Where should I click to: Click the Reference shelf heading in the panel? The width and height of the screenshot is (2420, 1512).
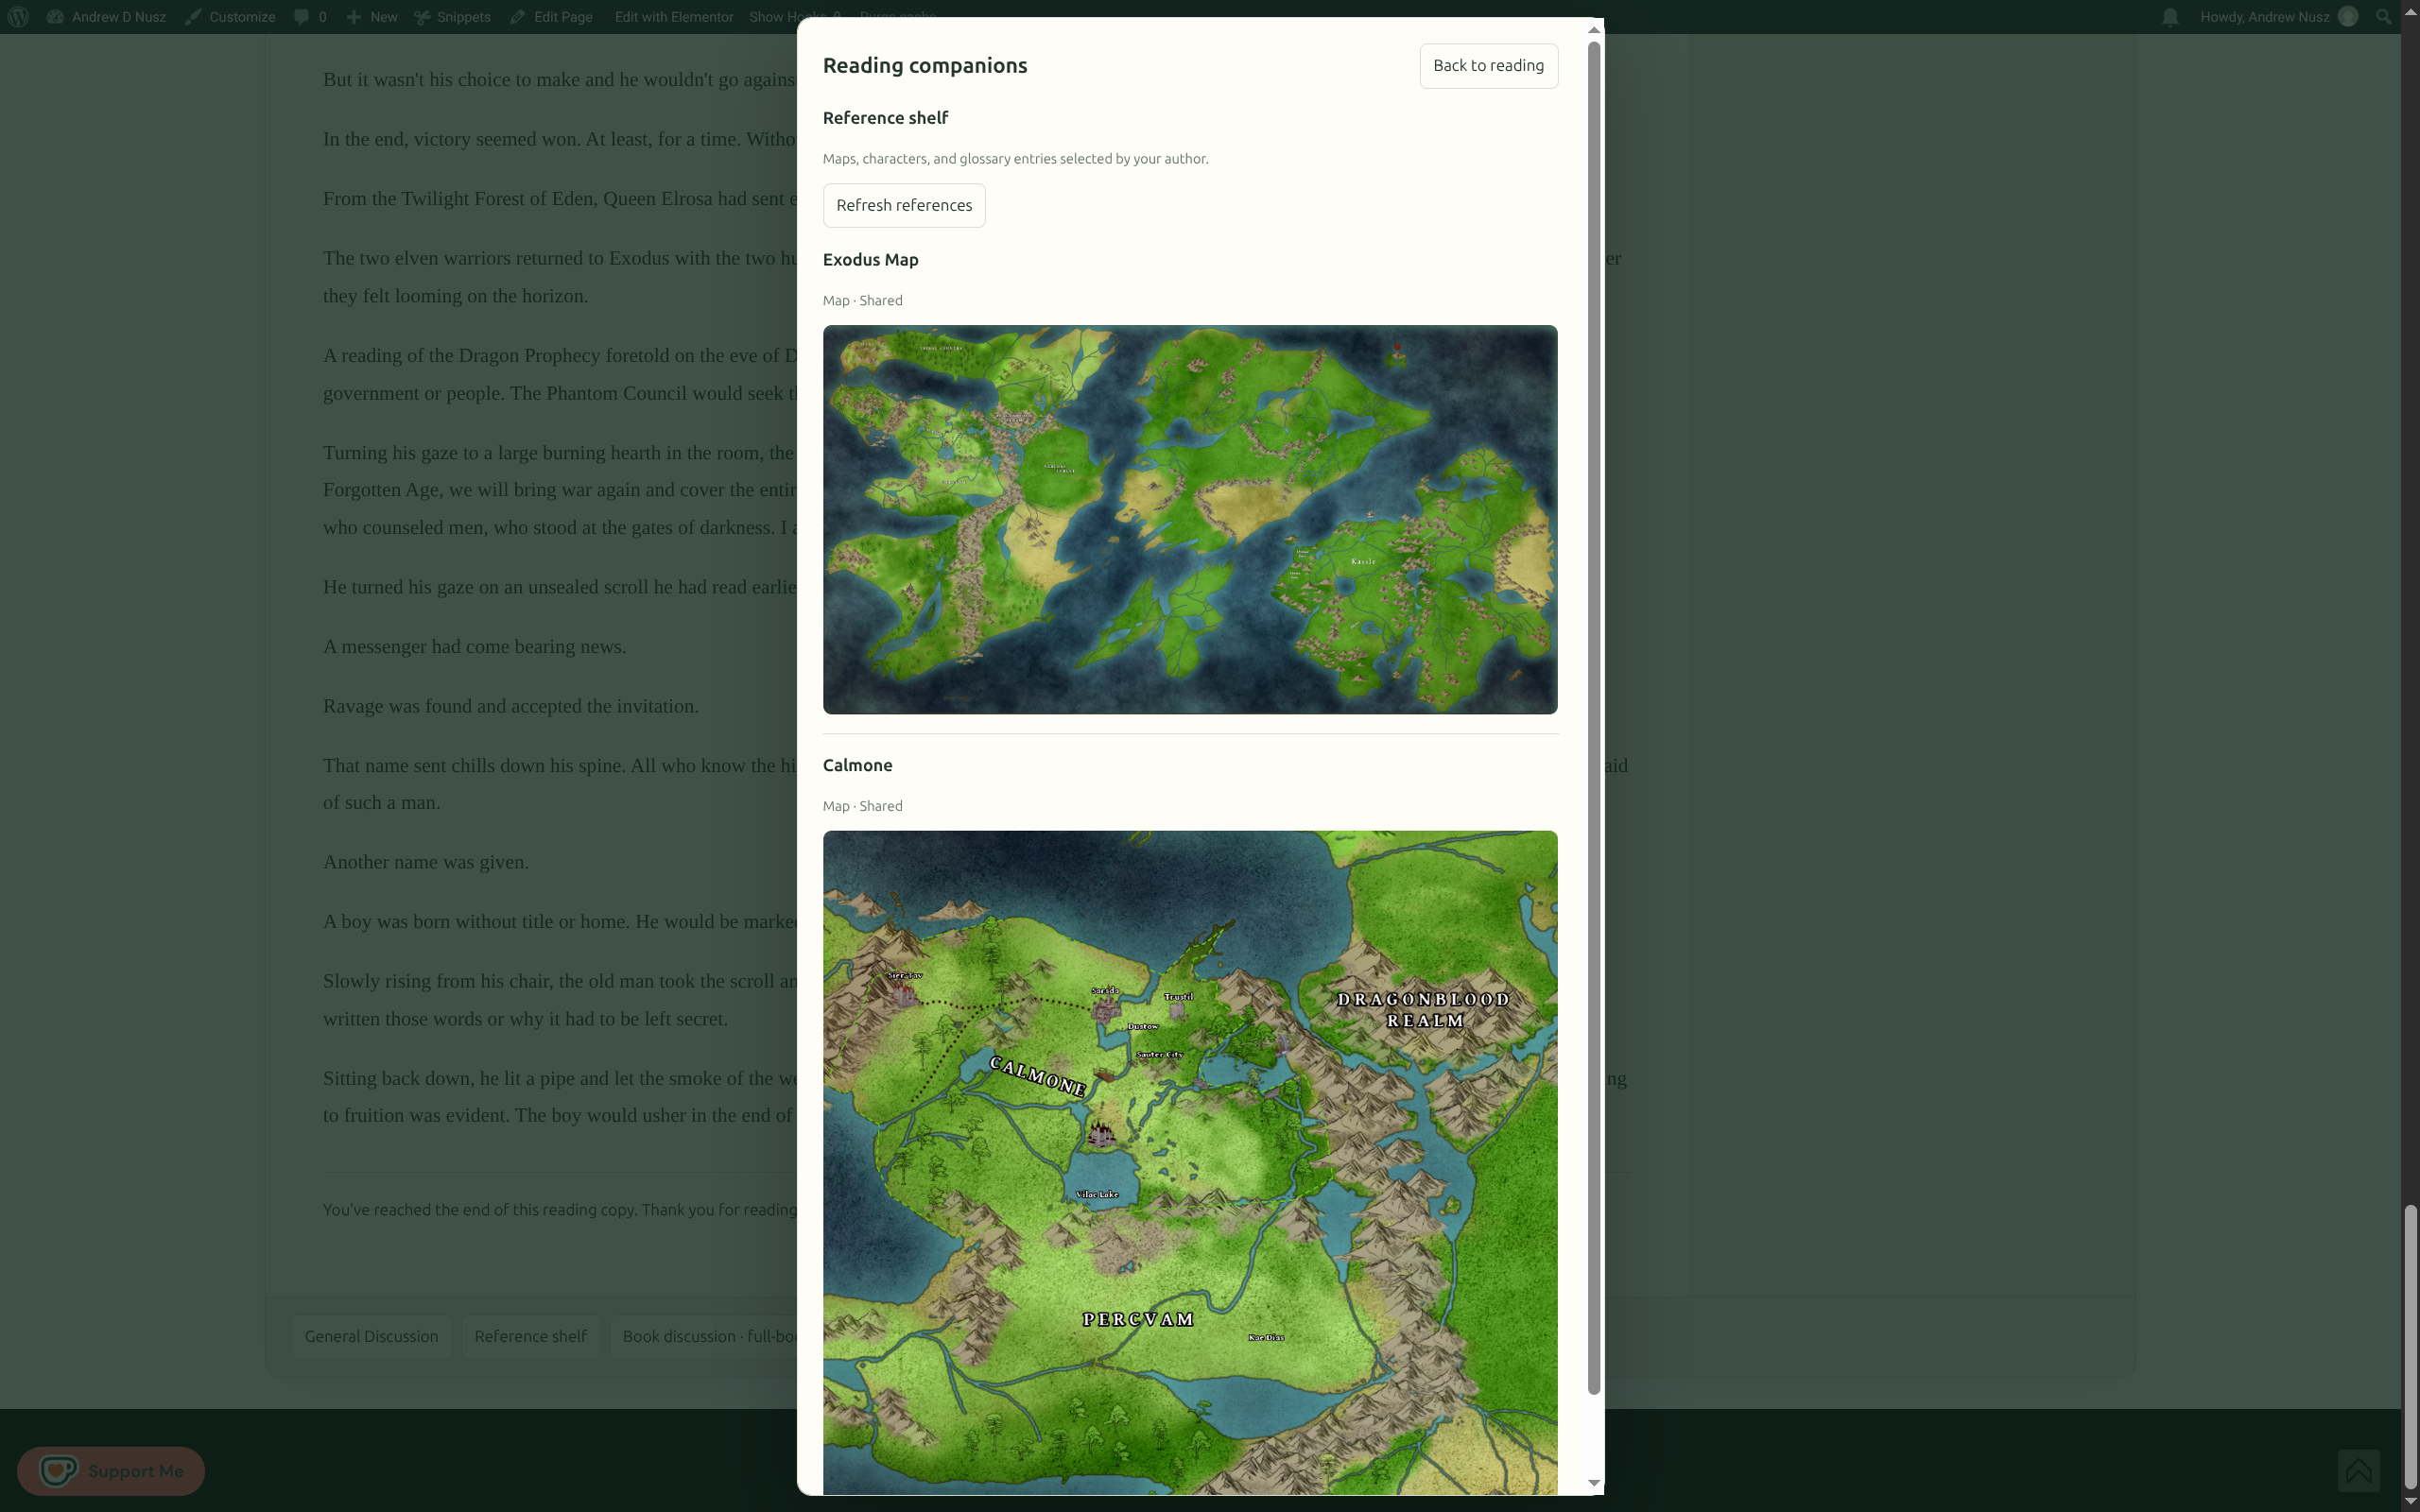click(885, 118)
